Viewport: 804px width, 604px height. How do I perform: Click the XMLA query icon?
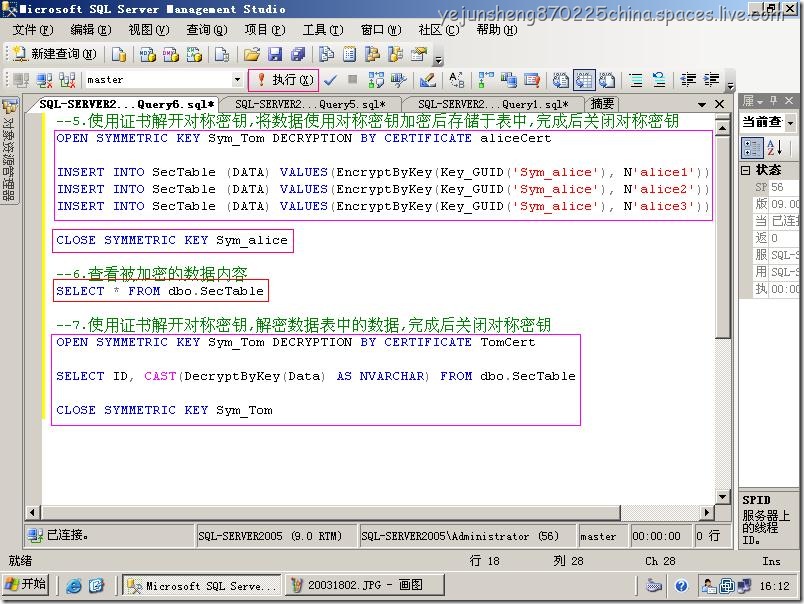click(x=194, y=54)
